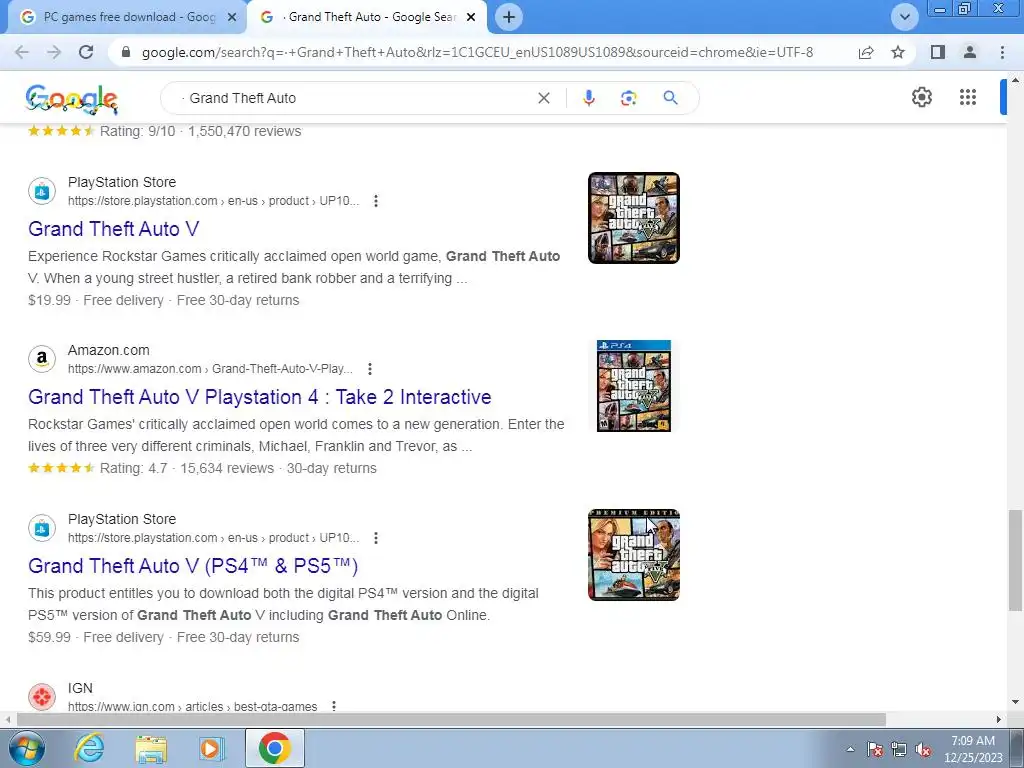This screenshot has height=768, width=1024.
Task: Click the PlayStation Store favicon of the $59.99 result
Action: point(42,528)
